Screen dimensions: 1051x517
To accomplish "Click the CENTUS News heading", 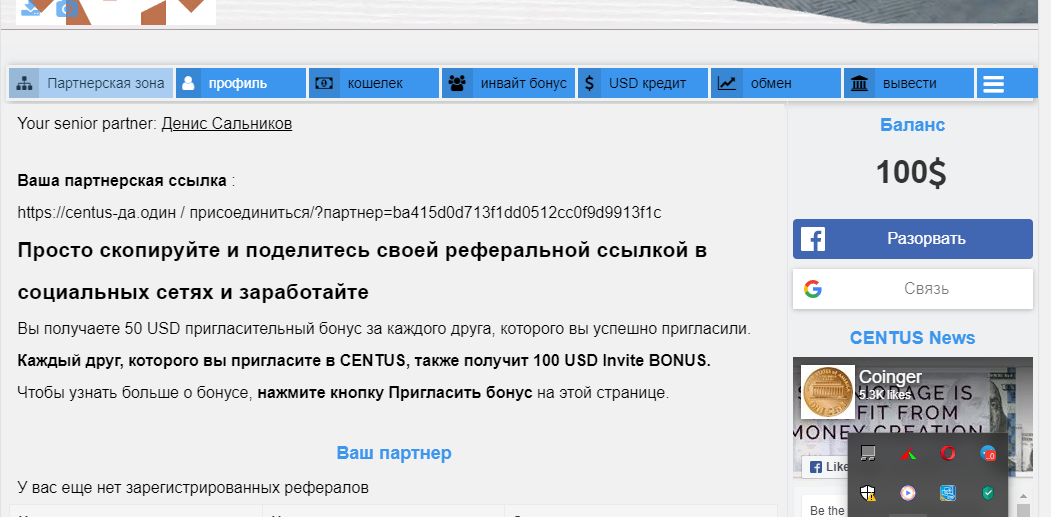I will click(x=912, y=337).
